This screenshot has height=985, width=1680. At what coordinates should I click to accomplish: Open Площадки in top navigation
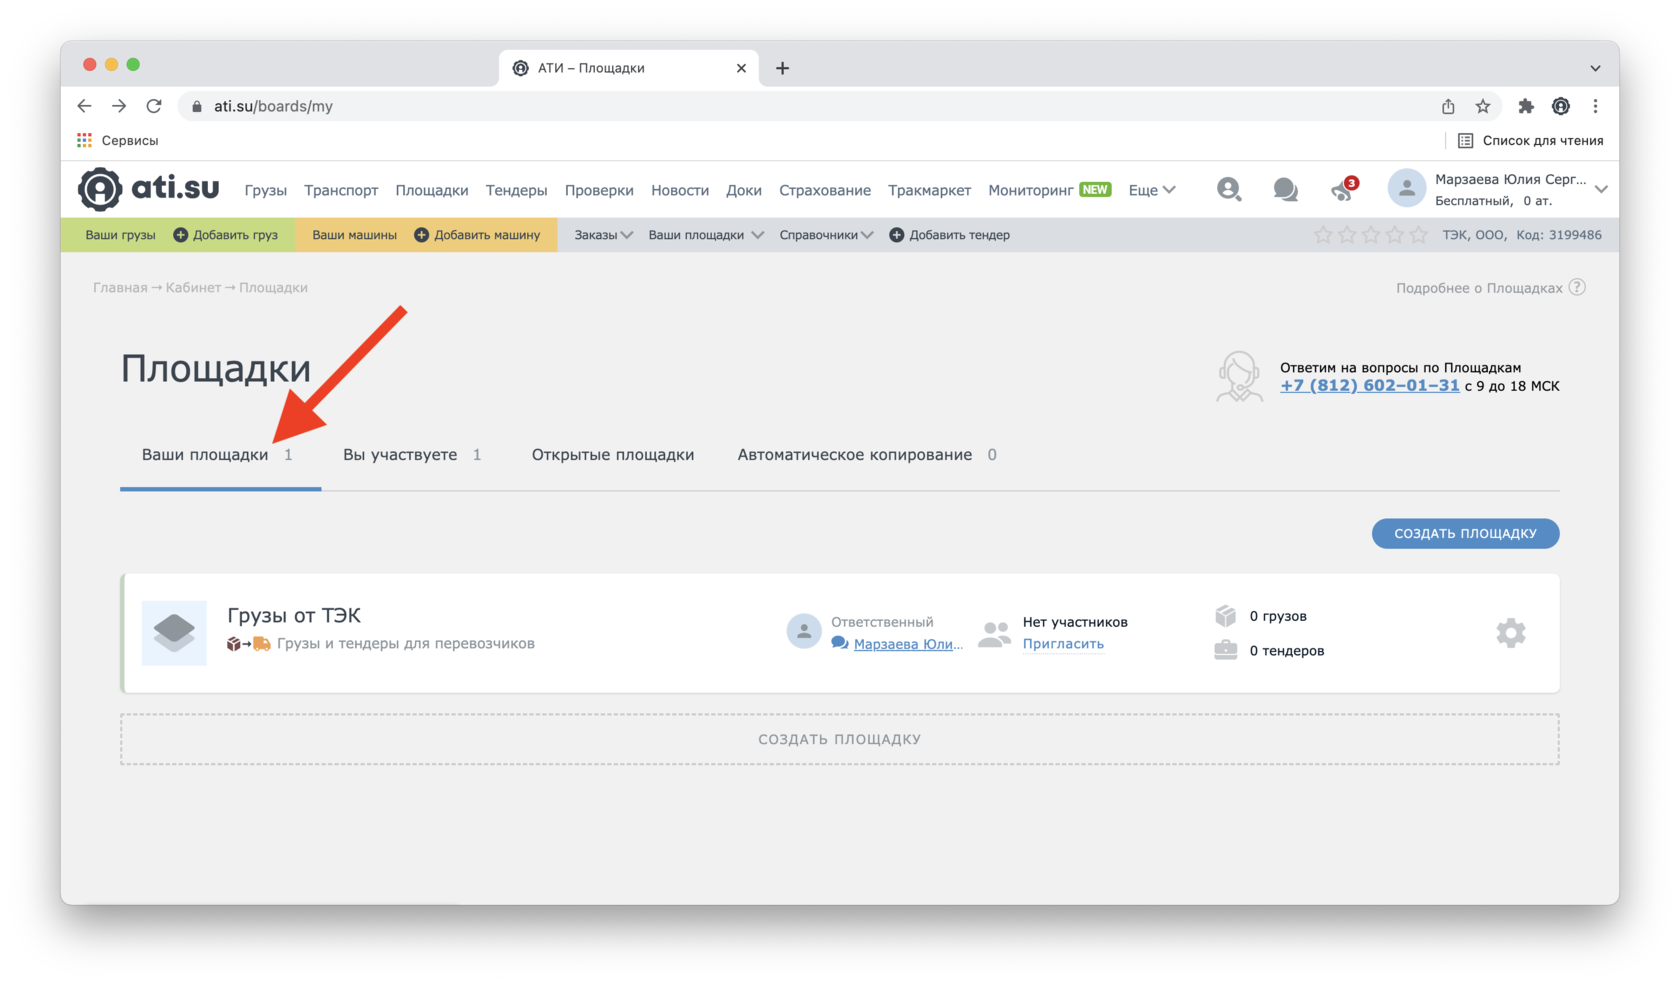click(432, 190)
